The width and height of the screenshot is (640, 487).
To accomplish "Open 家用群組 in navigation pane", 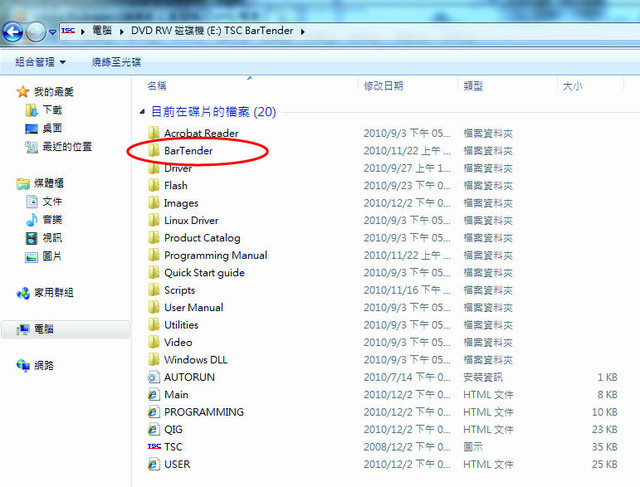I will tap(53, 293).
